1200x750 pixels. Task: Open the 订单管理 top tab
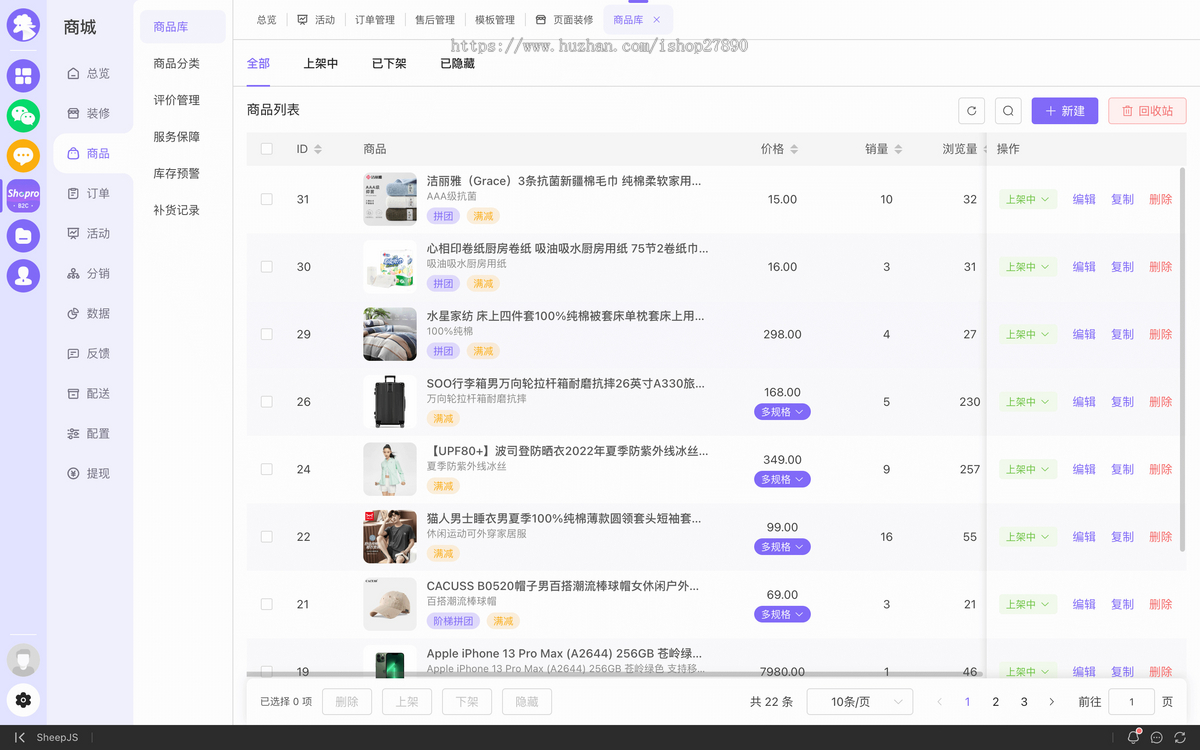(x=375, y=20)
